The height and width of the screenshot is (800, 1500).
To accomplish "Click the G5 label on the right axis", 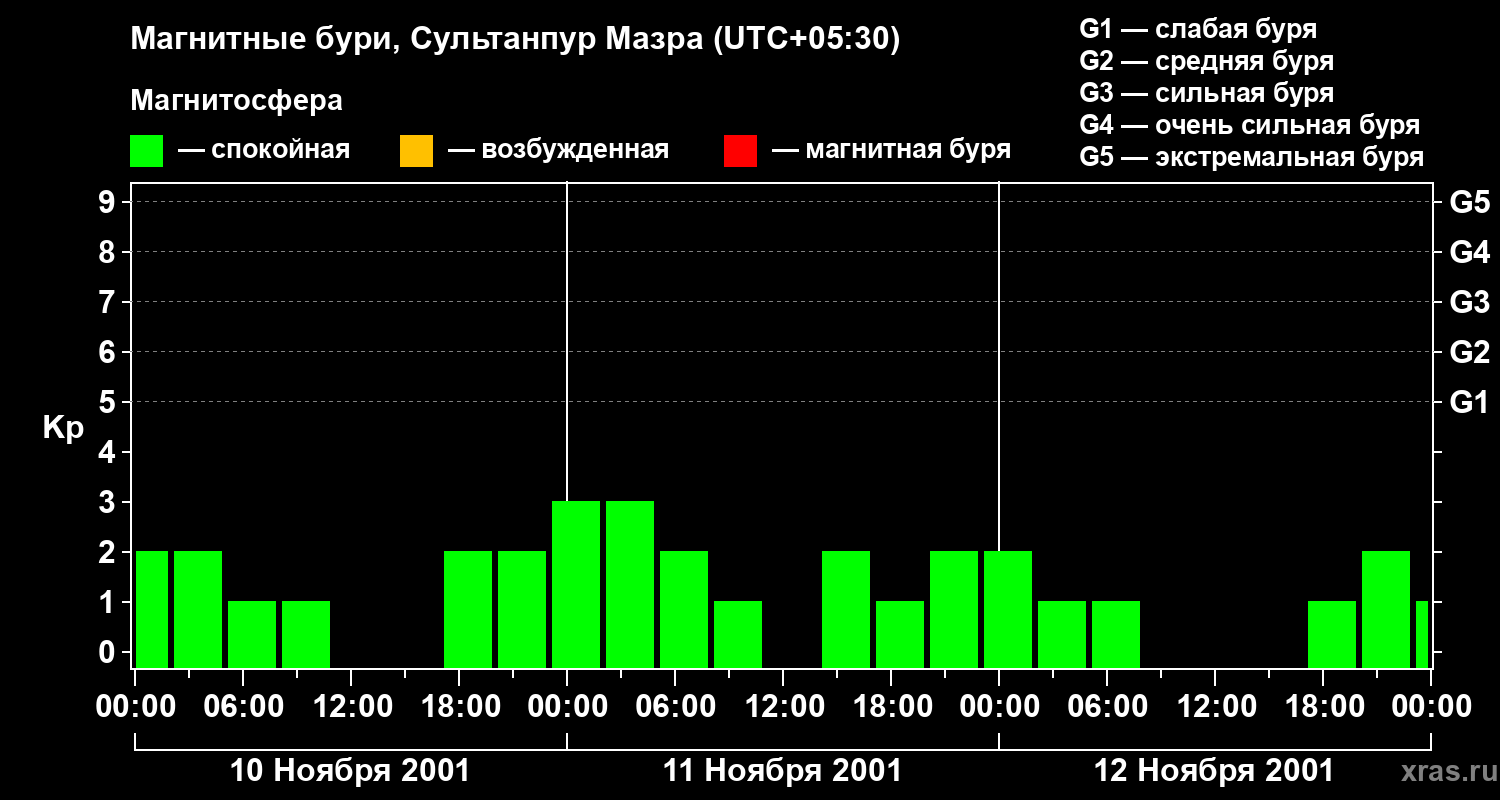I will click(1470, 202).
